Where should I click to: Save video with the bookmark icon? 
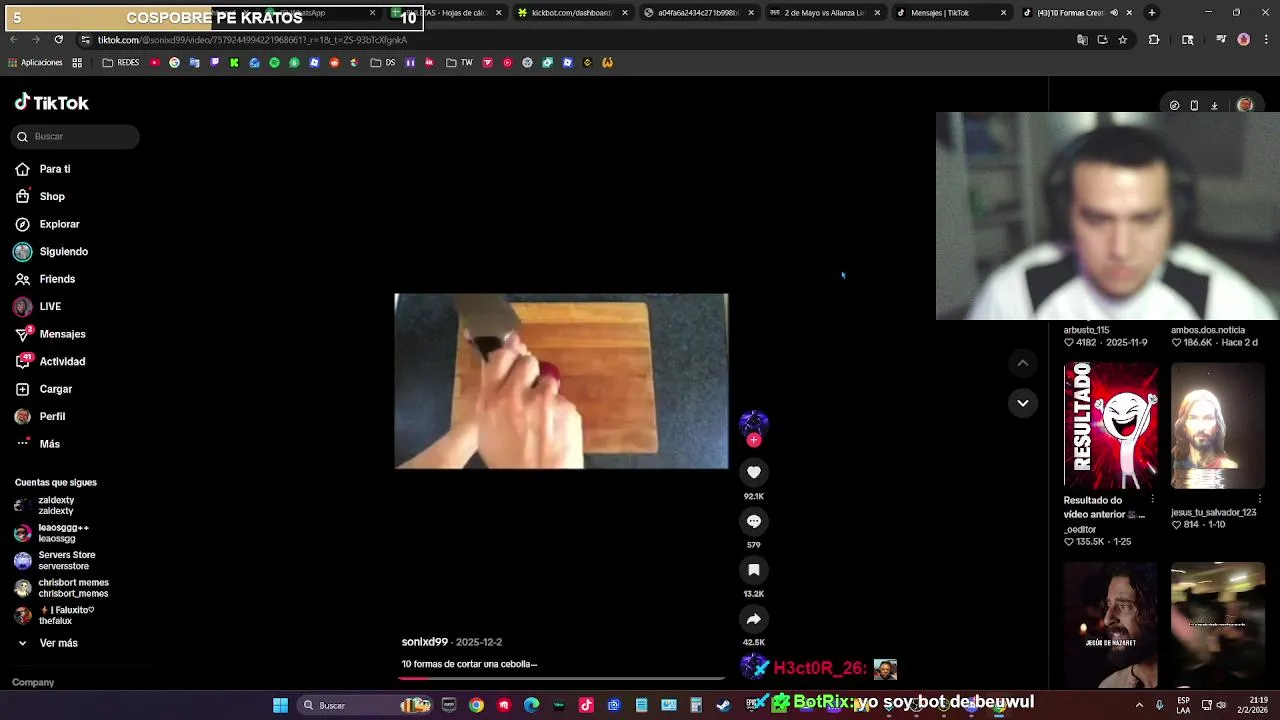click(754, 570)
